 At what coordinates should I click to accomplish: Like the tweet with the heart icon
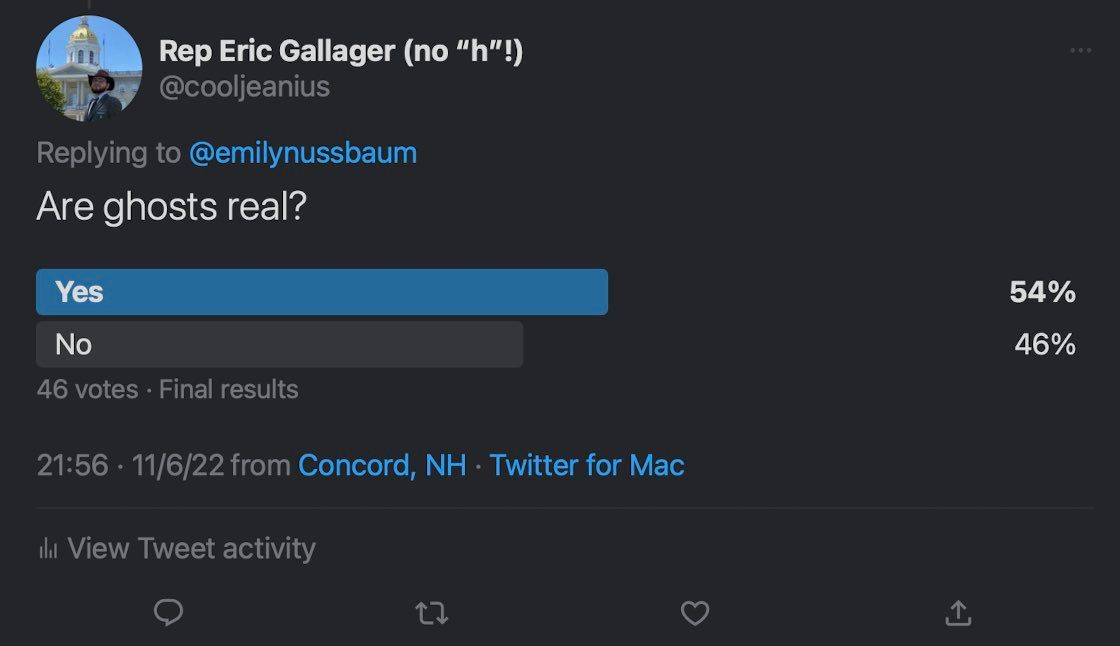pos(694,613)
